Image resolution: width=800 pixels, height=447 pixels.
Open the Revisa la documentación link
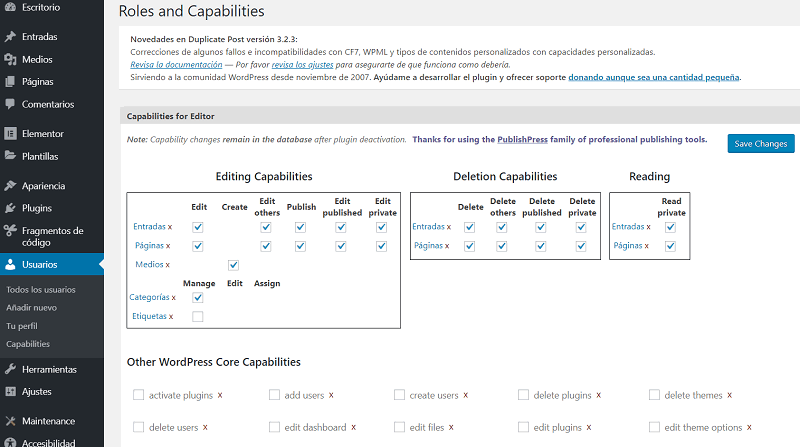177,64
